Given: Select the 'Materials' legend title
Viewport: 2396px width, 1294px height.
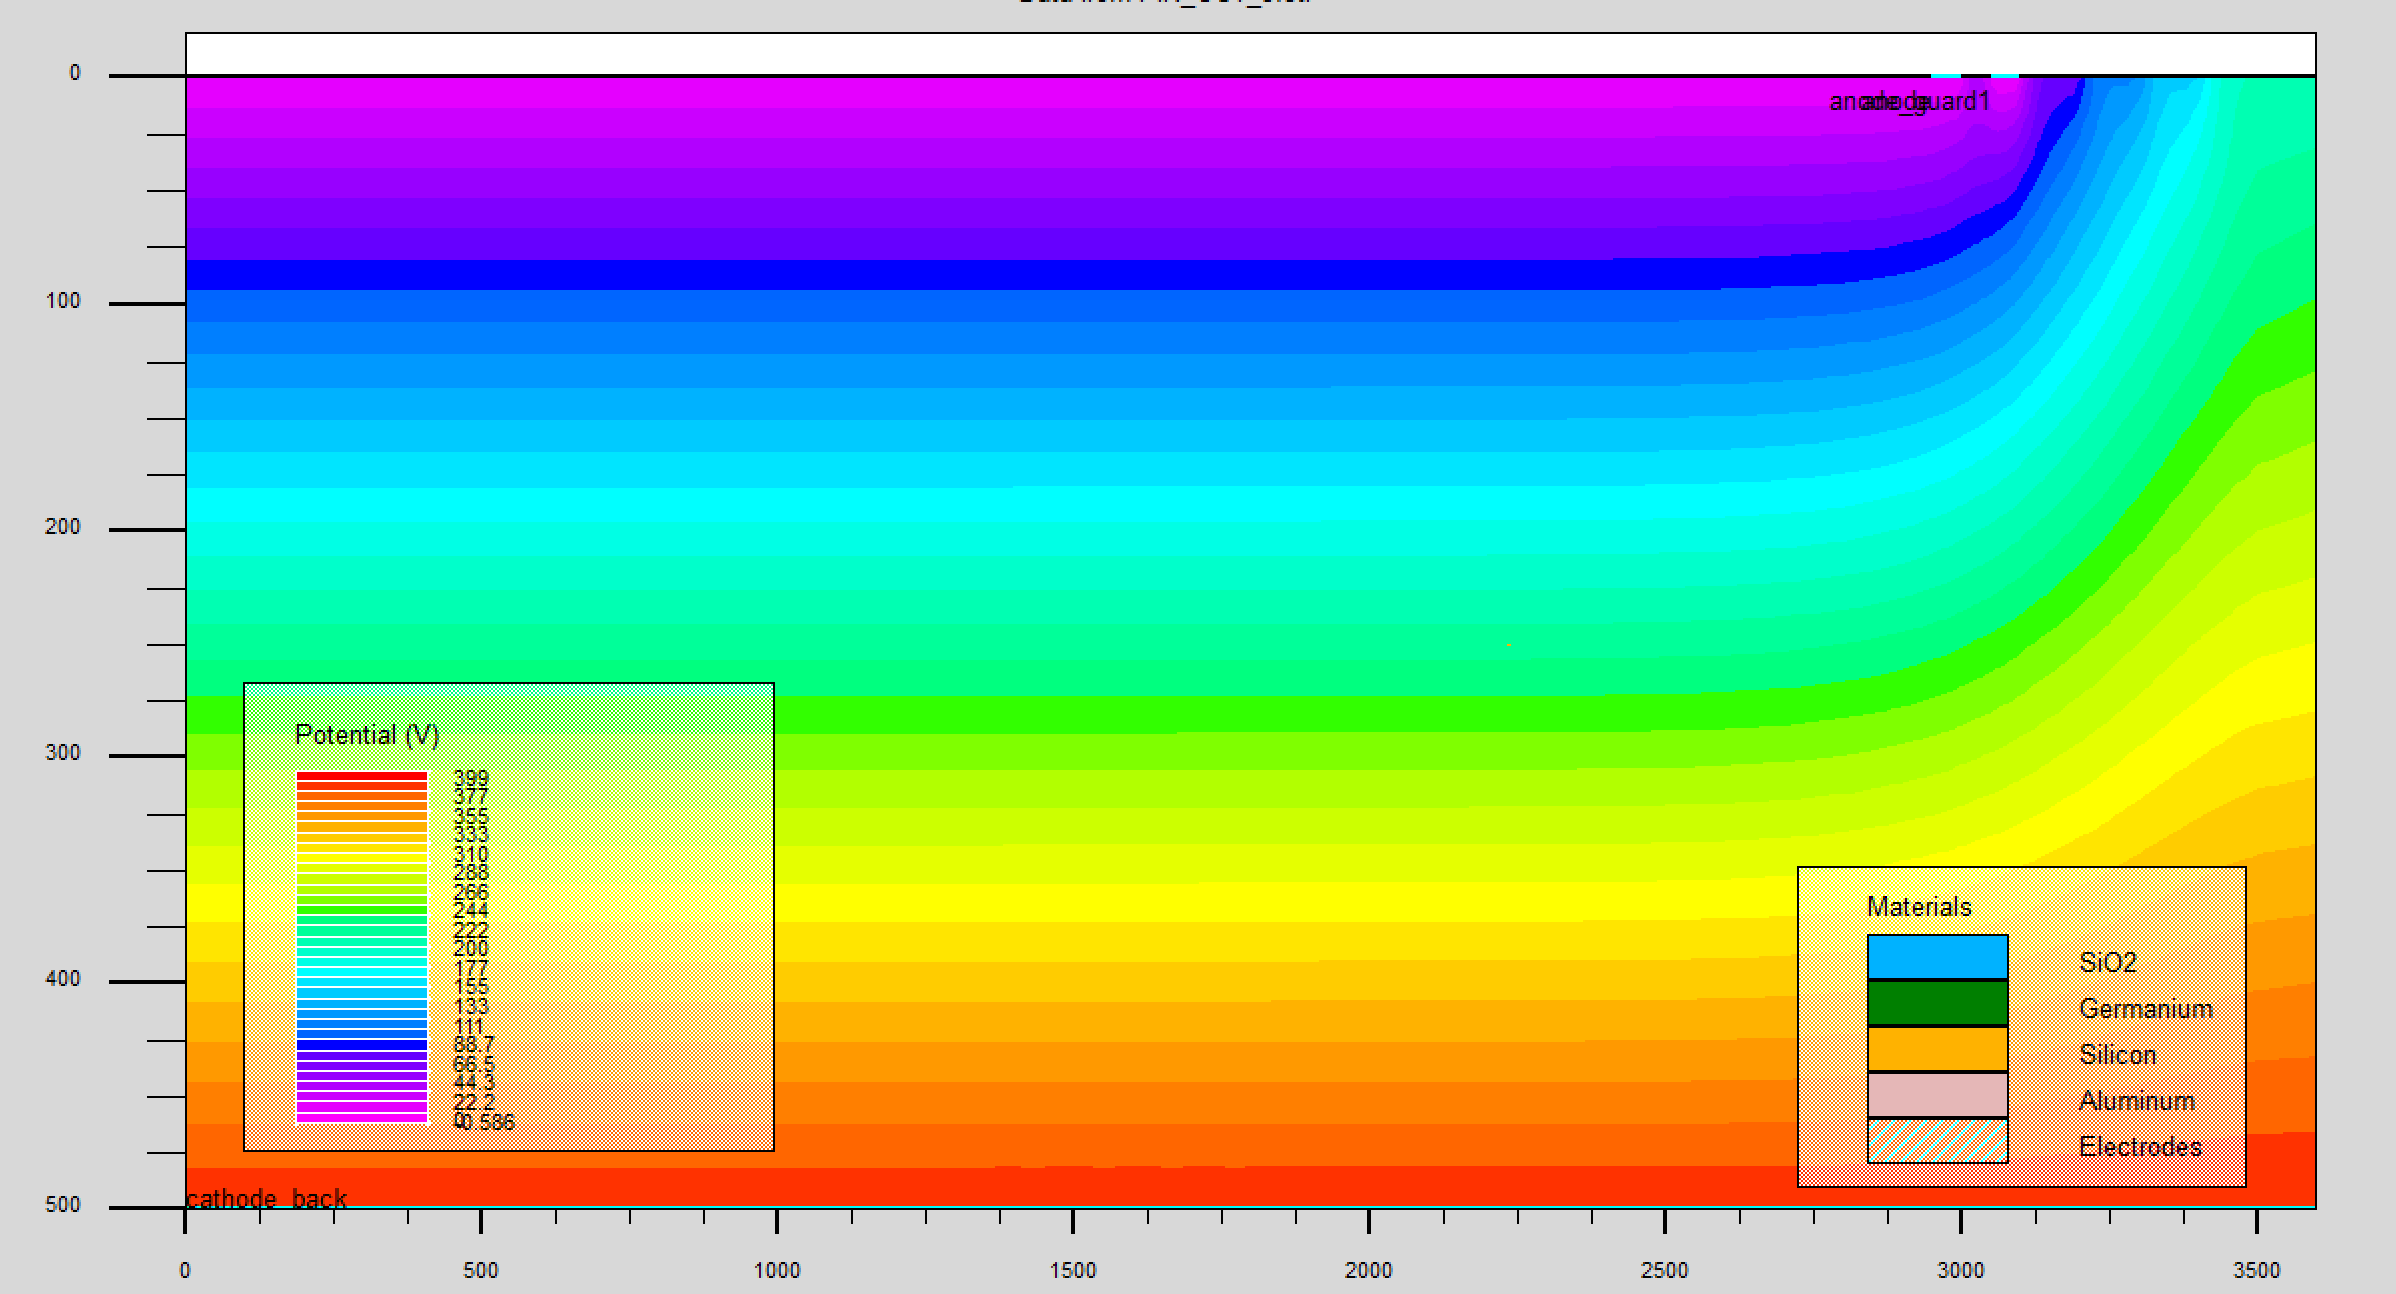Looking at the screenshot, I should (x=1919, y=907).
